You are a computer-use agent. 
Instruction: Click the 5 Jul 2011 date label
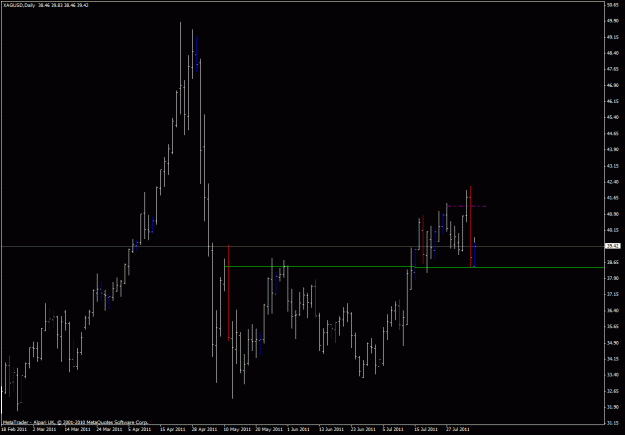[x=393, y=430]
